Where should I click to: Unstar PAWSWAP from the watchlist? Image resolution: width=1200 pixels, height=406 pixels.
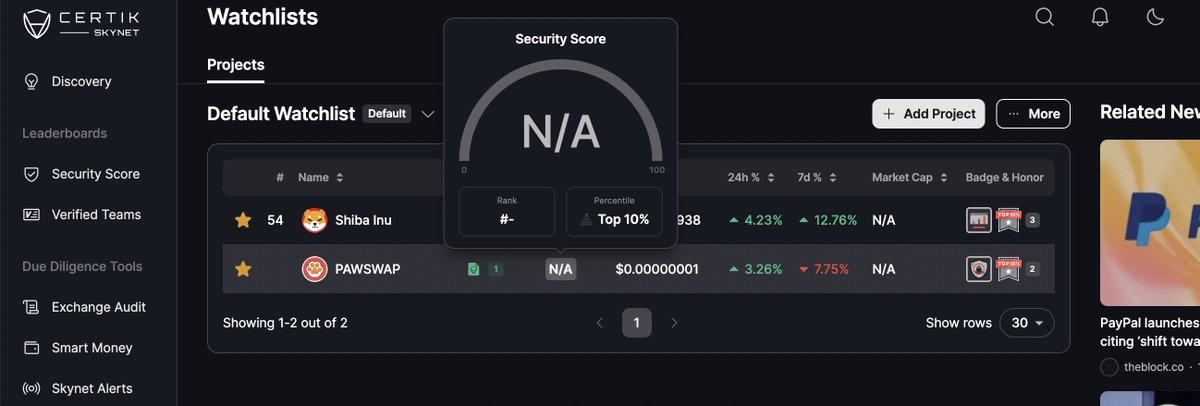(243, 269)
